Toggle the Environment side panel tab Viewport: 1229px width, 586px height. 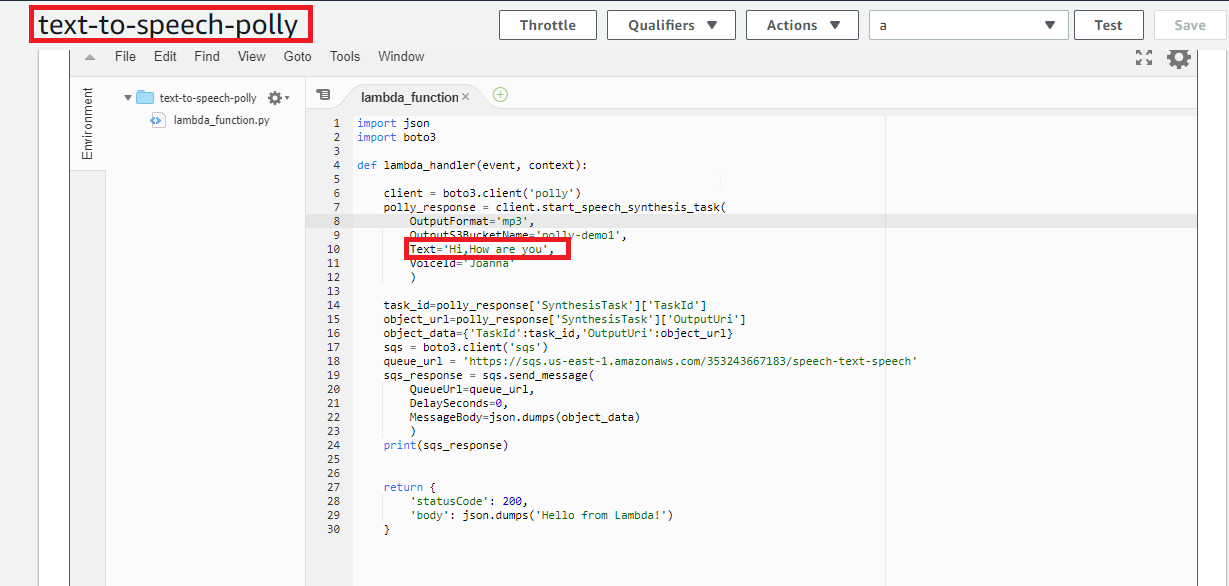pos(87,124)
